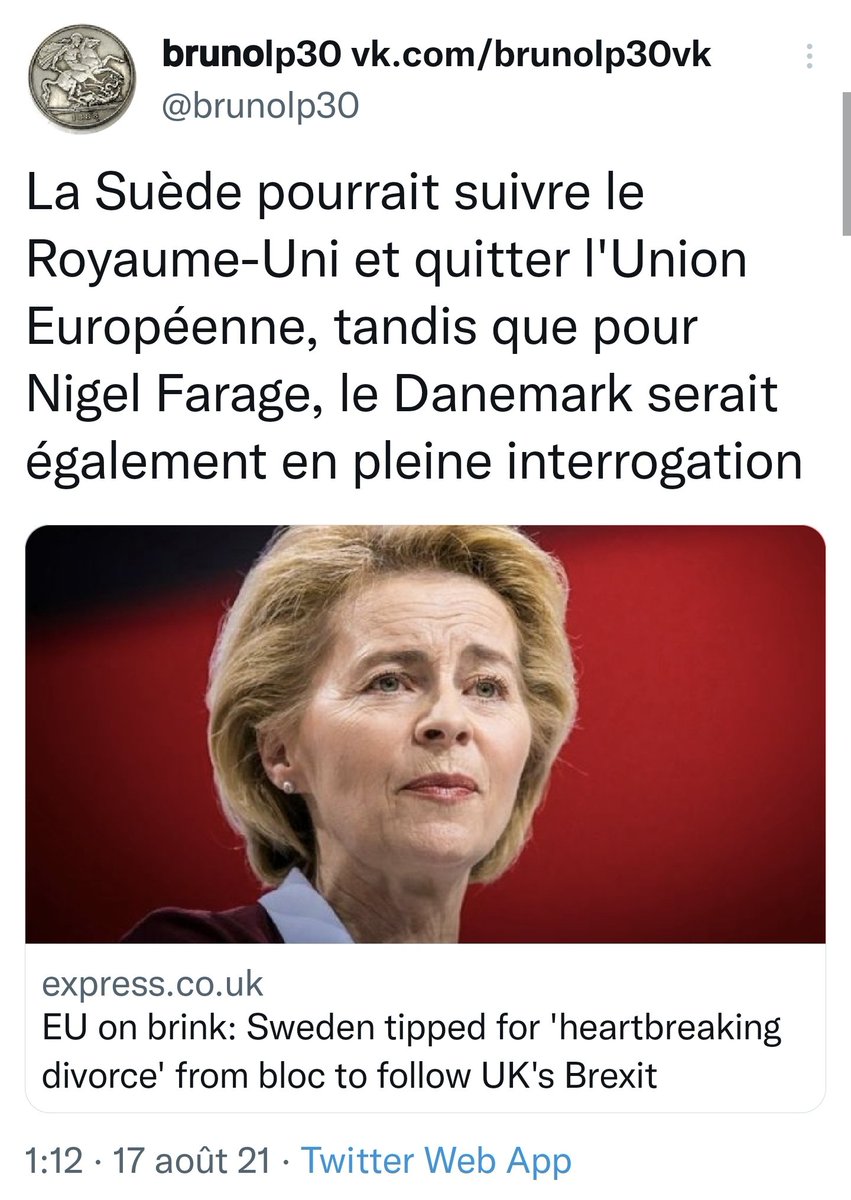This screenshot has width=851, height=1200.
Task: Open the Twitter Web App source link
Action: tap(436, 1162)
